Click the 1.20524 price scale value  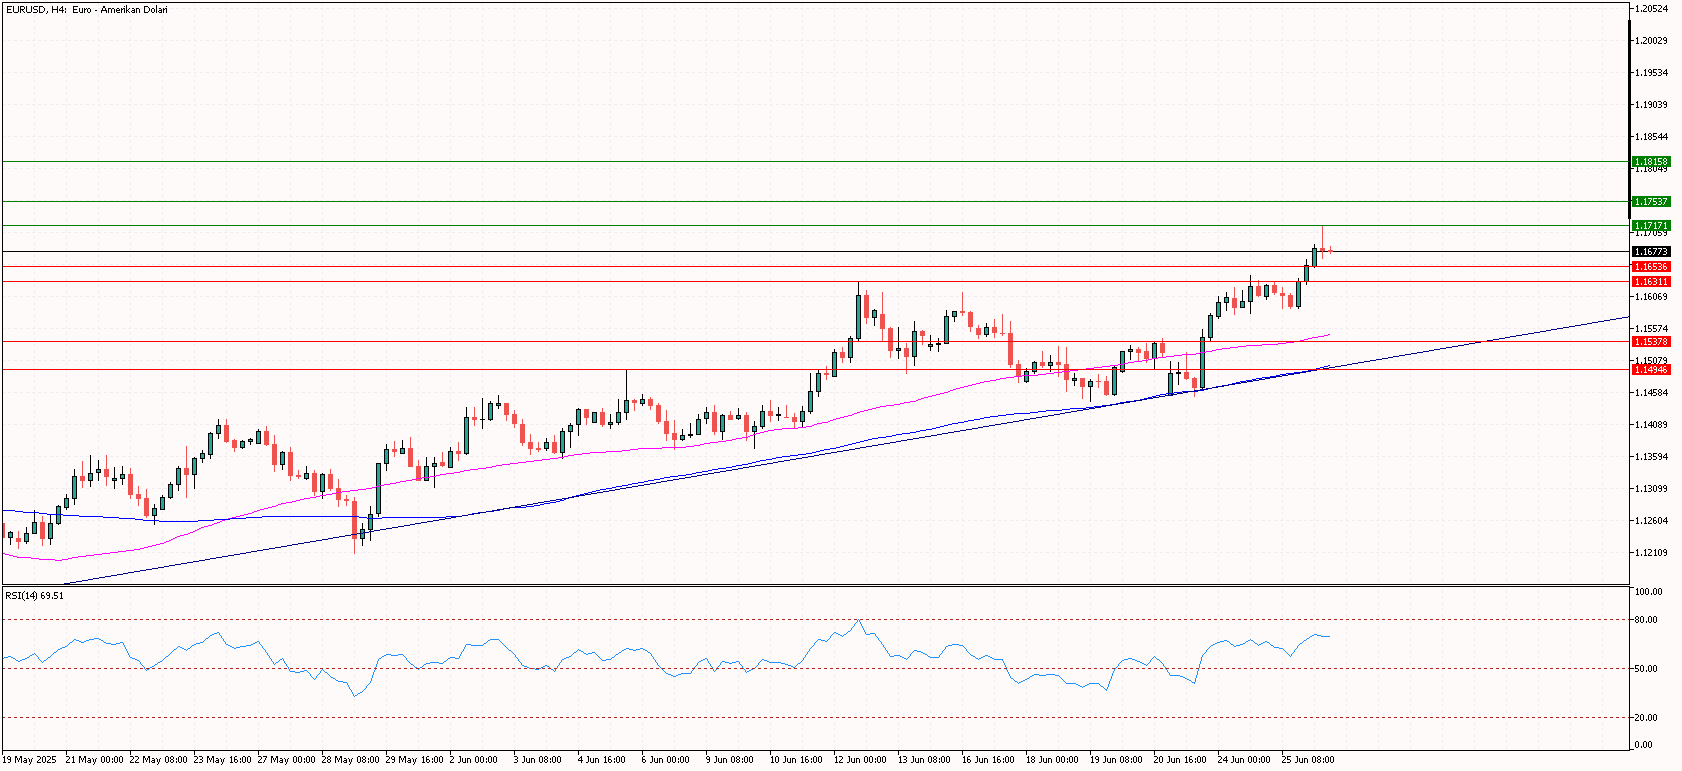[x=1652, y=9]
